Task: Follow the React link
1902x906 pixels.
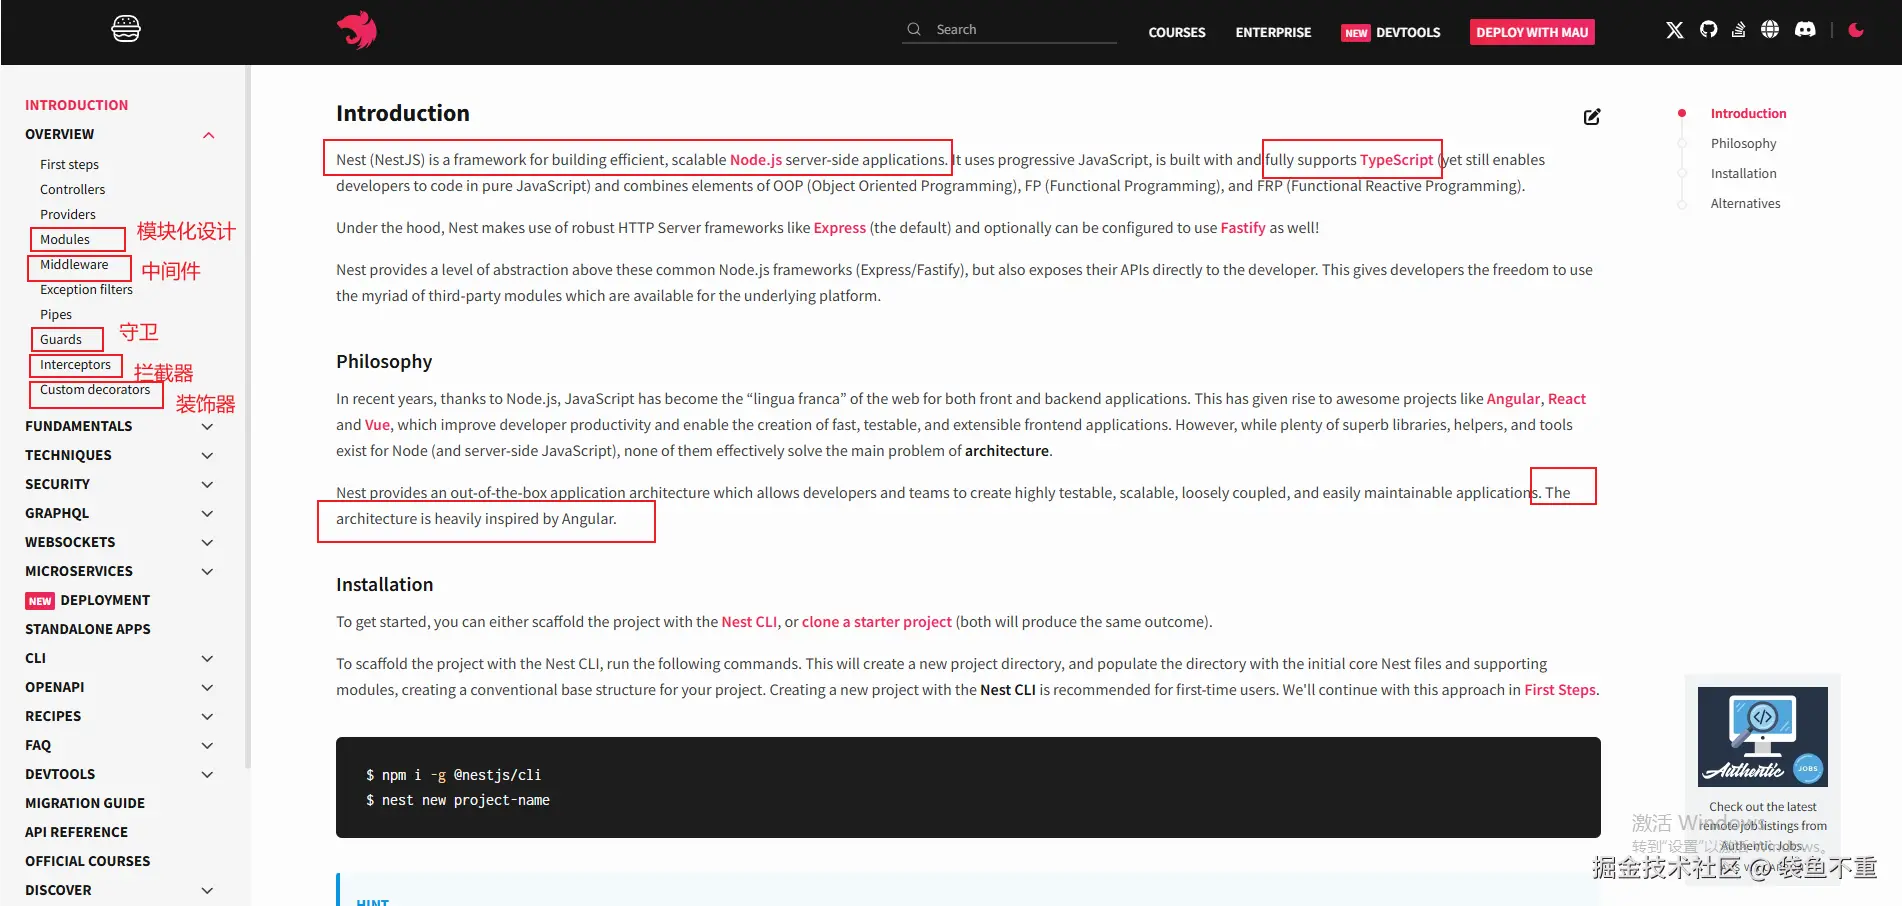Action: tap(1567, 399)
